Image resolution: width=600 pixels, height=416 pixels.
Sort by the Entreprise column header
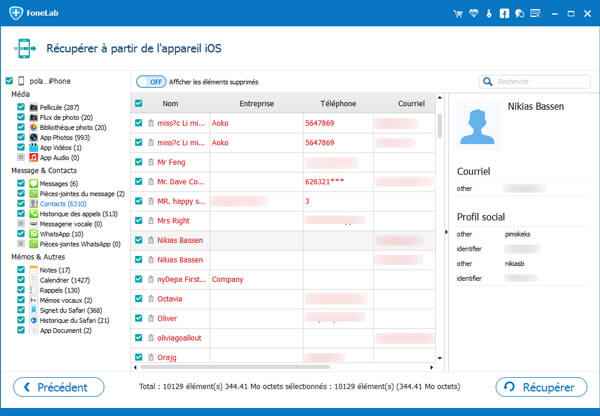pyautogui.click(x=256, y=103)
